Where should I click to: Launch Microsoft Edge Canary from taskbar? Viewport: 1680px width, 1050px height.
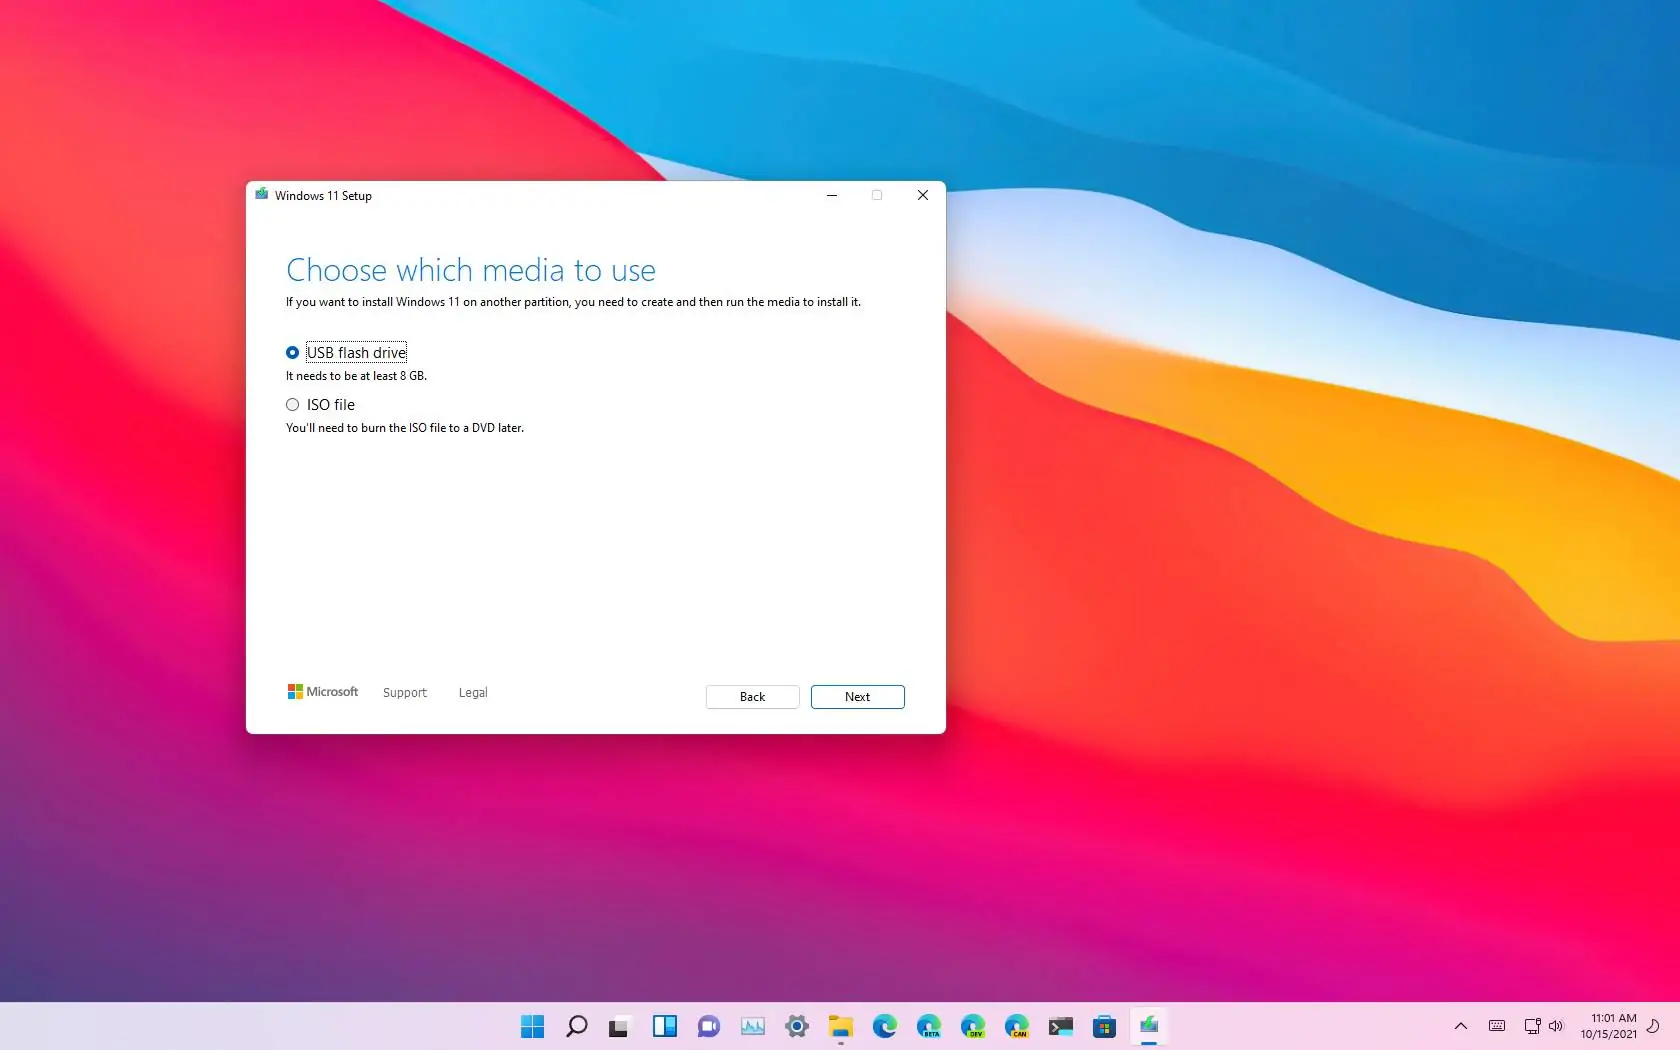[x=1016, y=1026]
